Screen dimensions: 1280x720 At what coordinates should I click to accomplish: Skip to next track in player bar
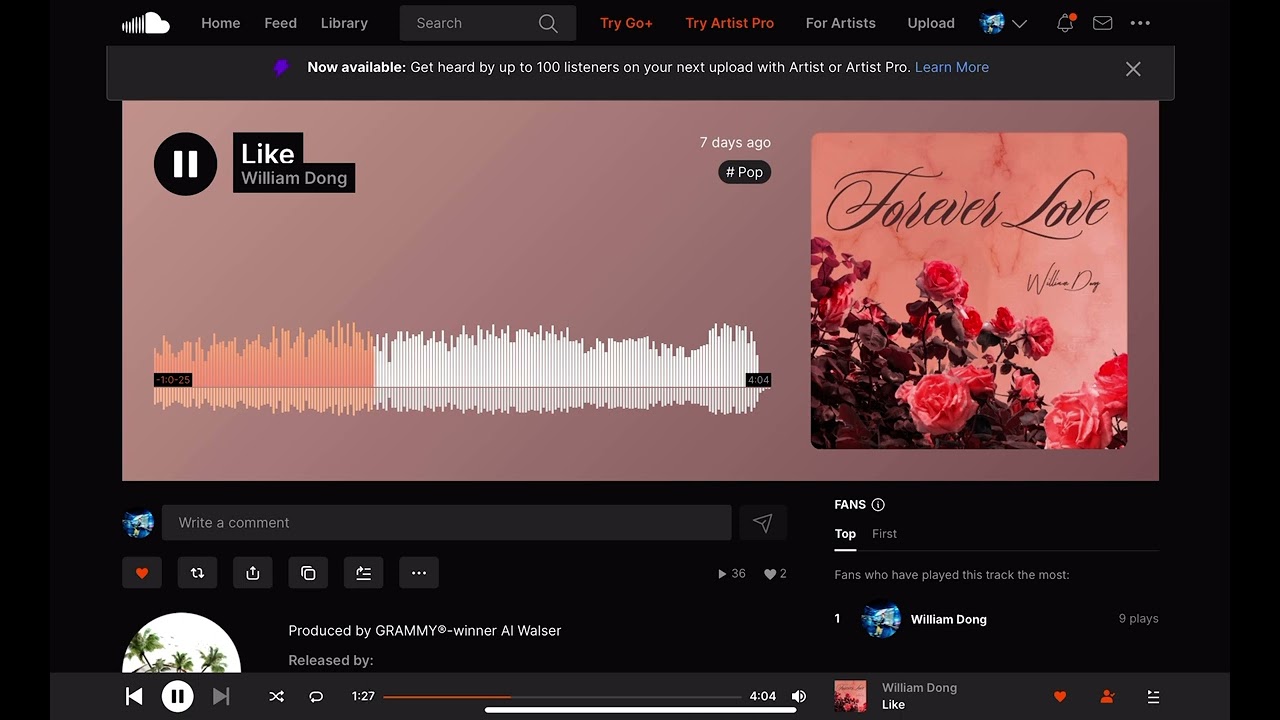[x=222, y=696]
